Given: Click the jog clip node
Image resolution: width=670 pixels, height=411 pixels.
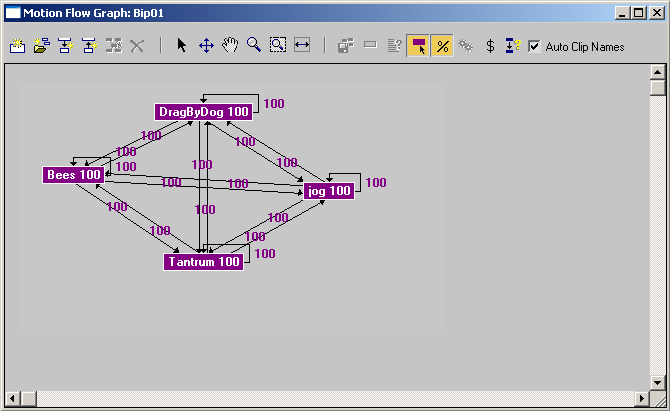Looking at the screenshot, I should 329,191.
